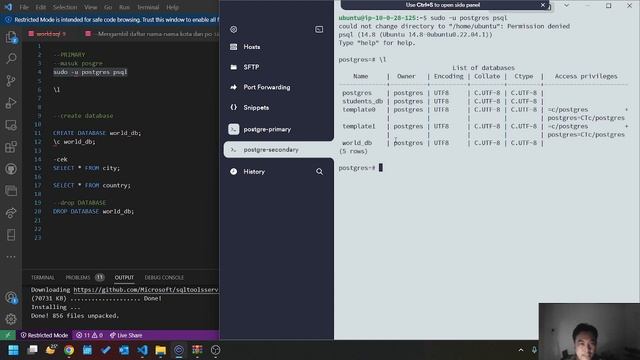This screenshot has width=640, height=360.
Task: Open Google Chrome from the taskbar
Action: (x=69, y=350)
